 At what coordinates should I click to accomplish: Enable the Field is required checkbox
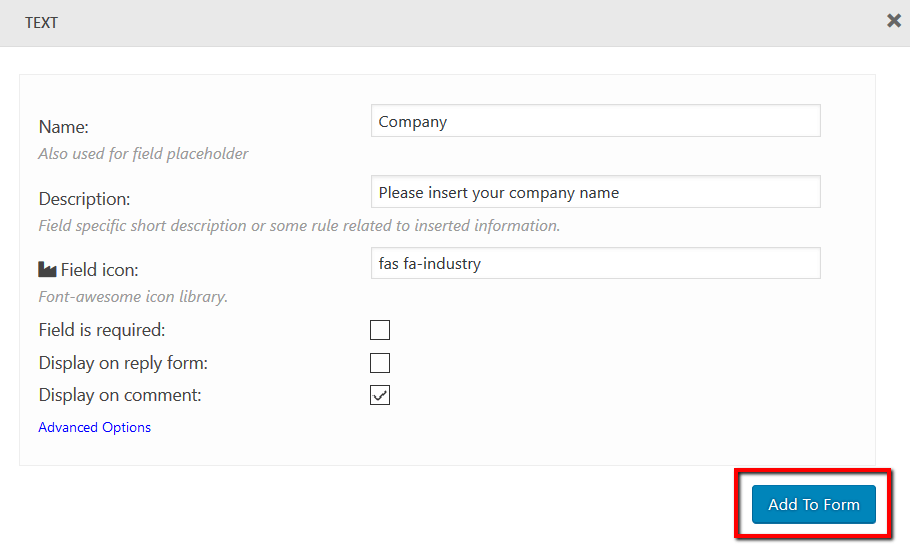click(x=380, y=330)
